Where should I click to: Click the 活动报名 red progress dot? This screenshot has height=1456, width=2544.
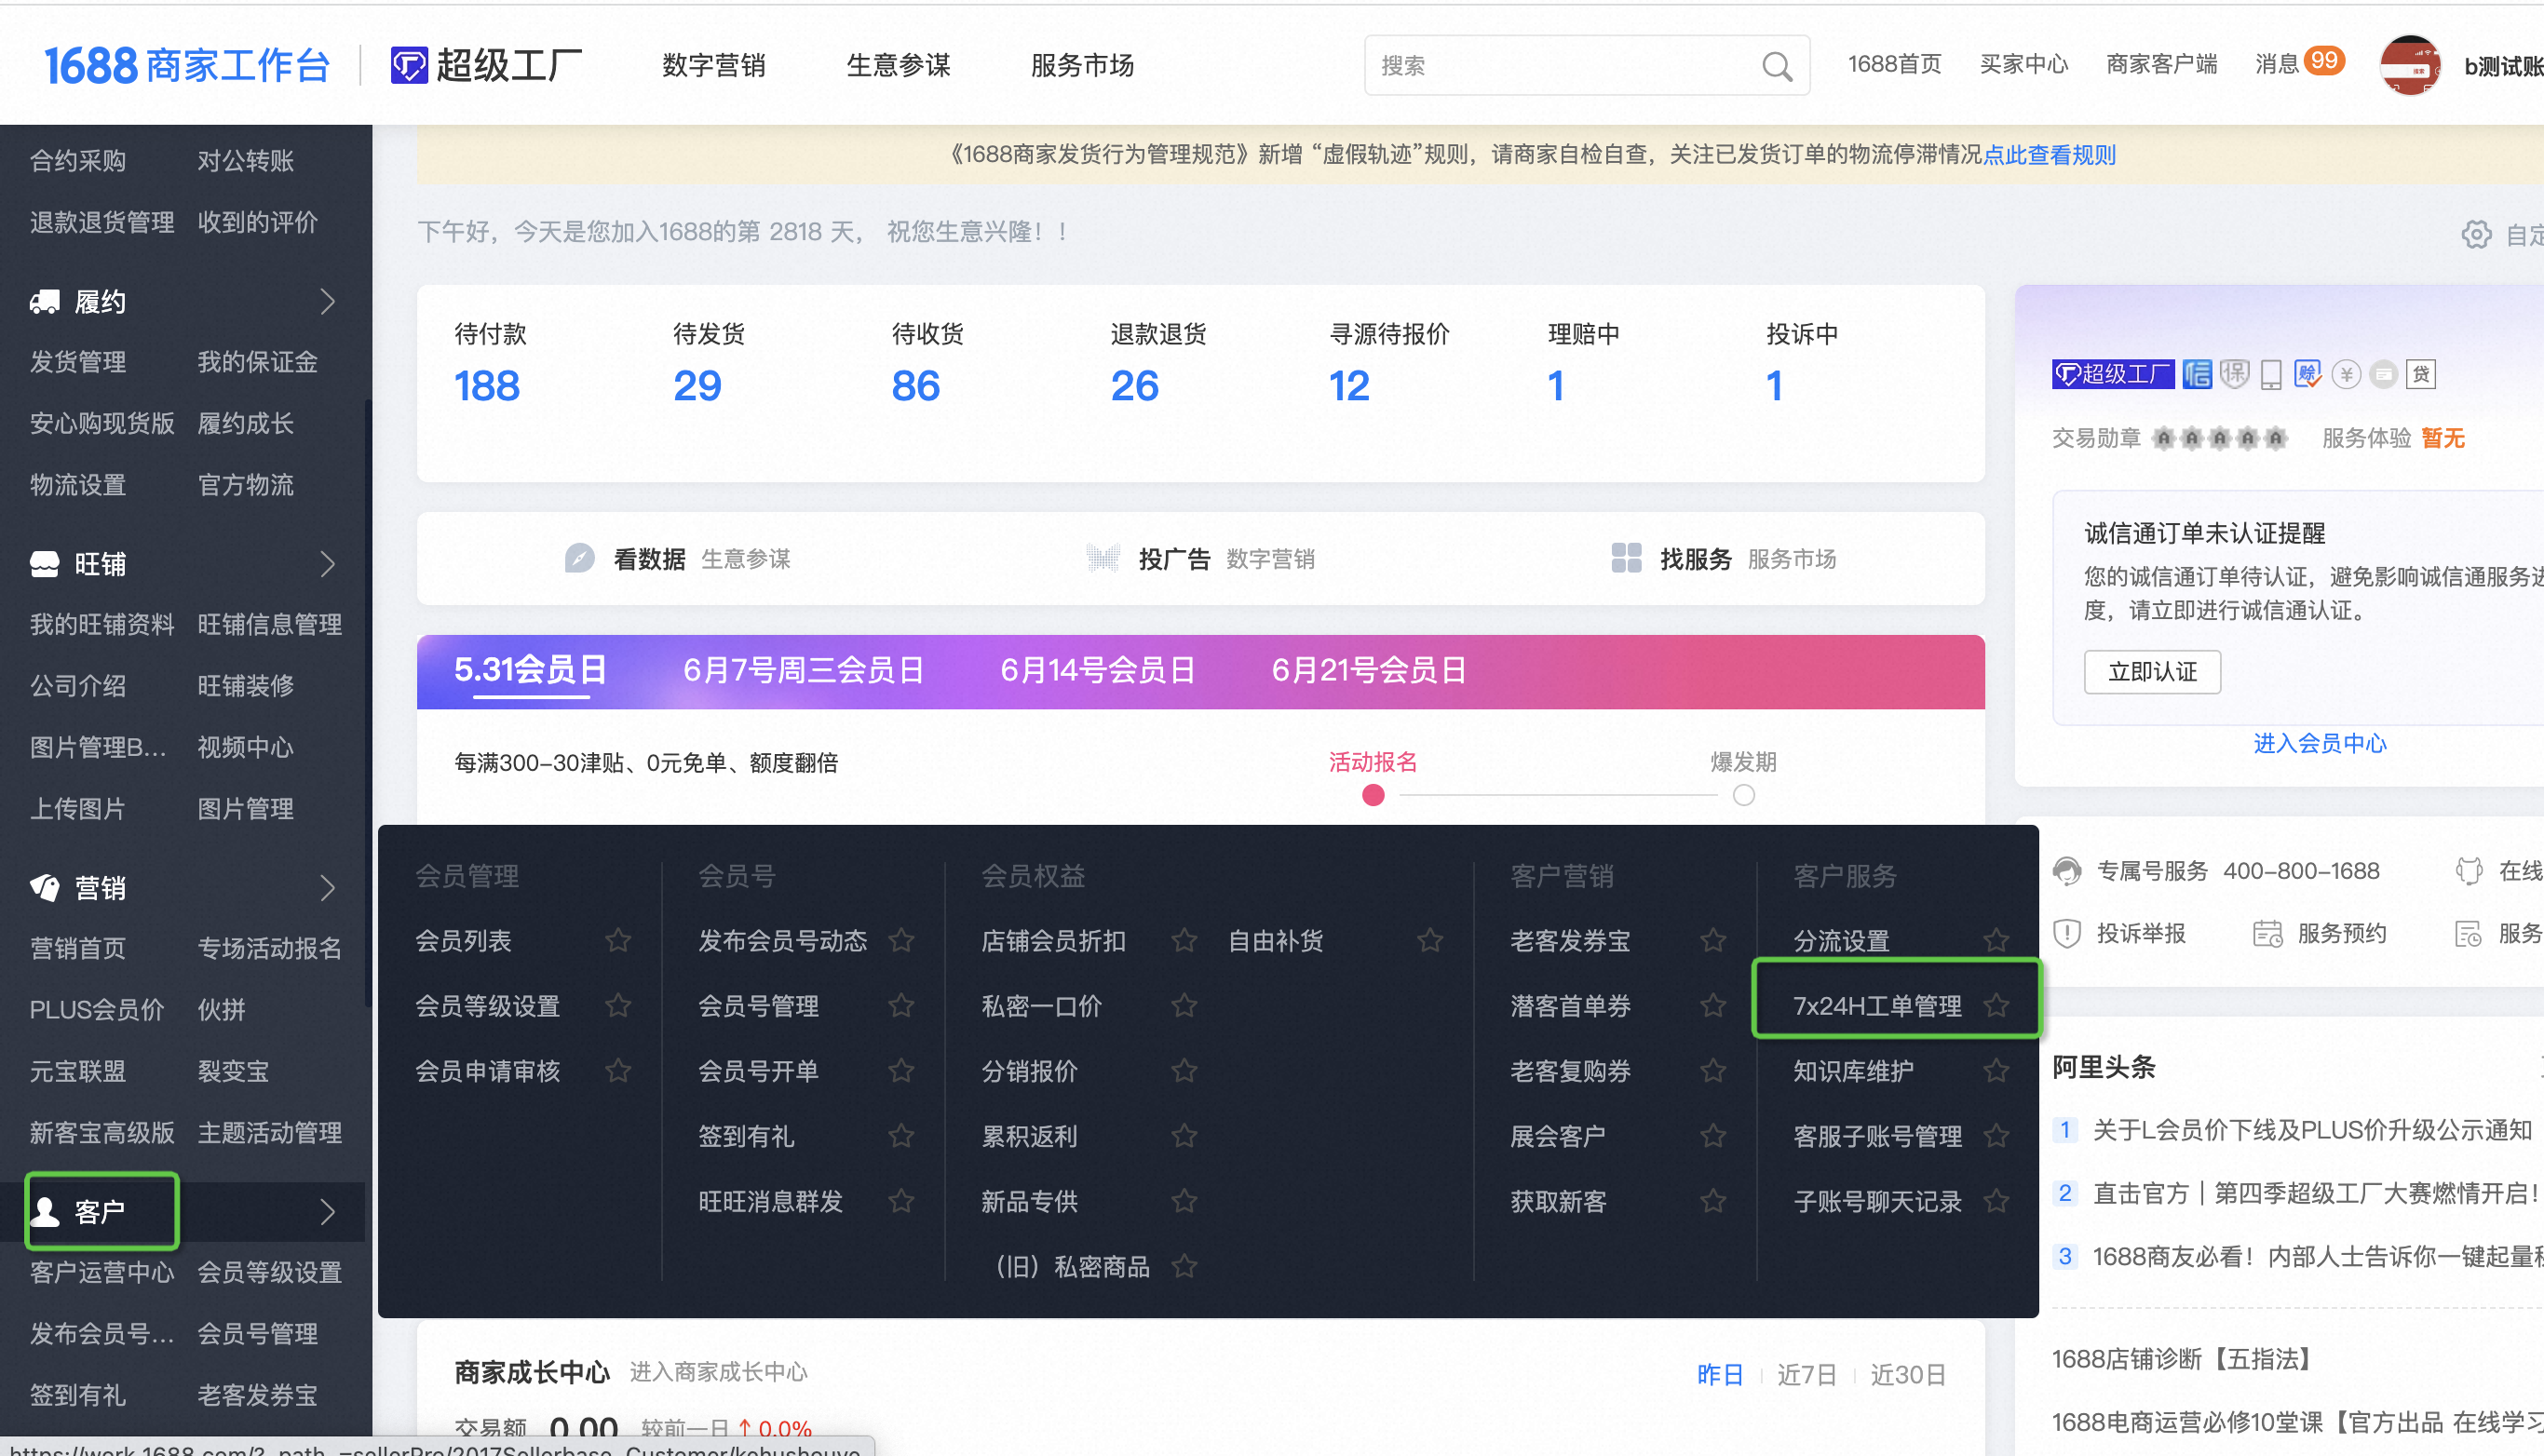(1373, 795)
